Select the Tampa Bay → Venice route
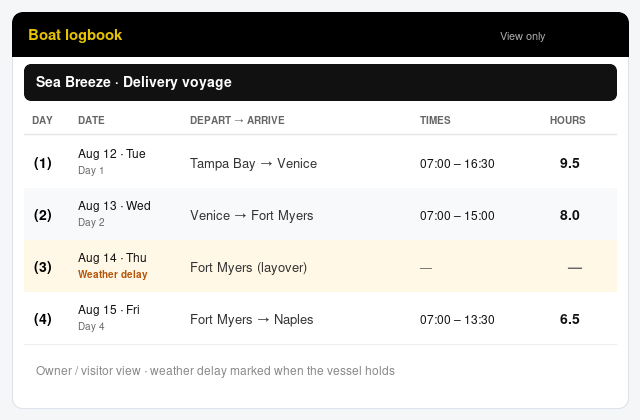The height and width of the screenshot is (420, 640). [253, 164]
